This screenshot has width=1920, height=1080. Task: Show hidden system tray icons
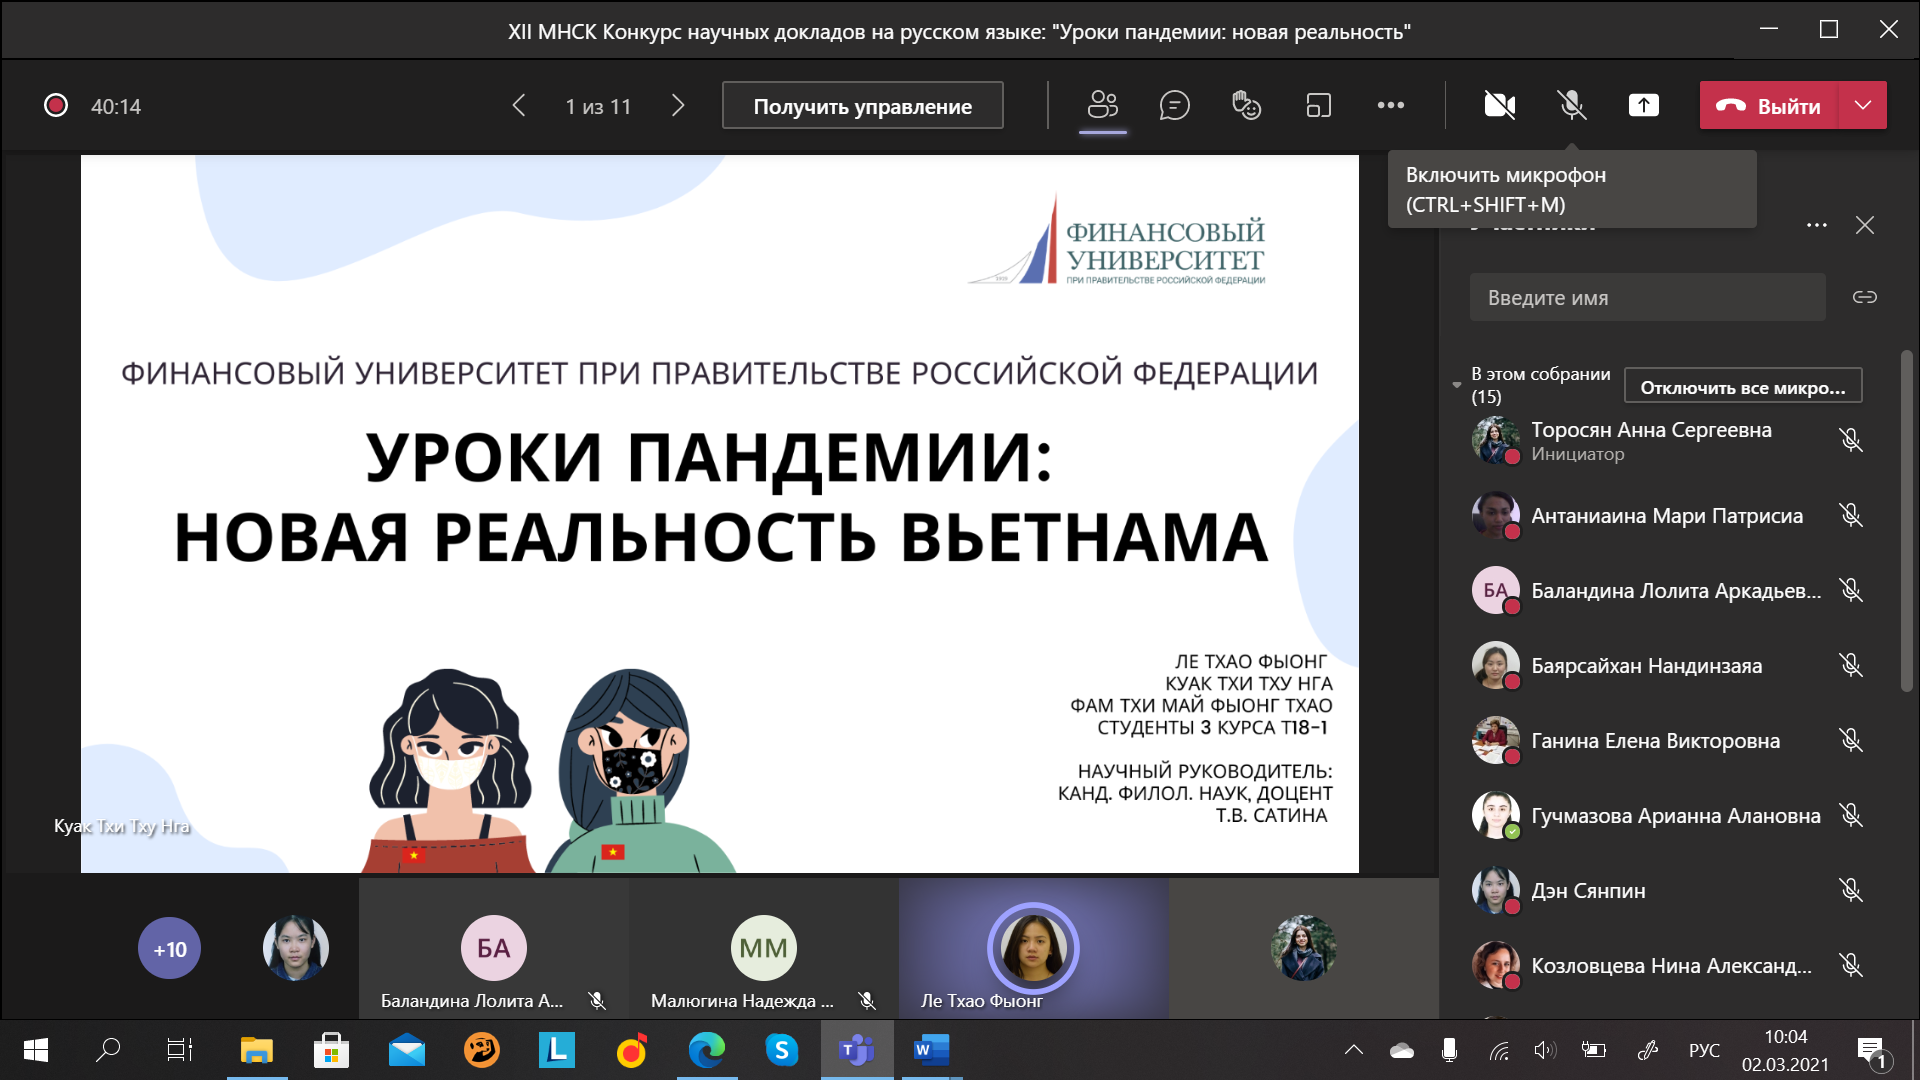coord(1354,1050)
